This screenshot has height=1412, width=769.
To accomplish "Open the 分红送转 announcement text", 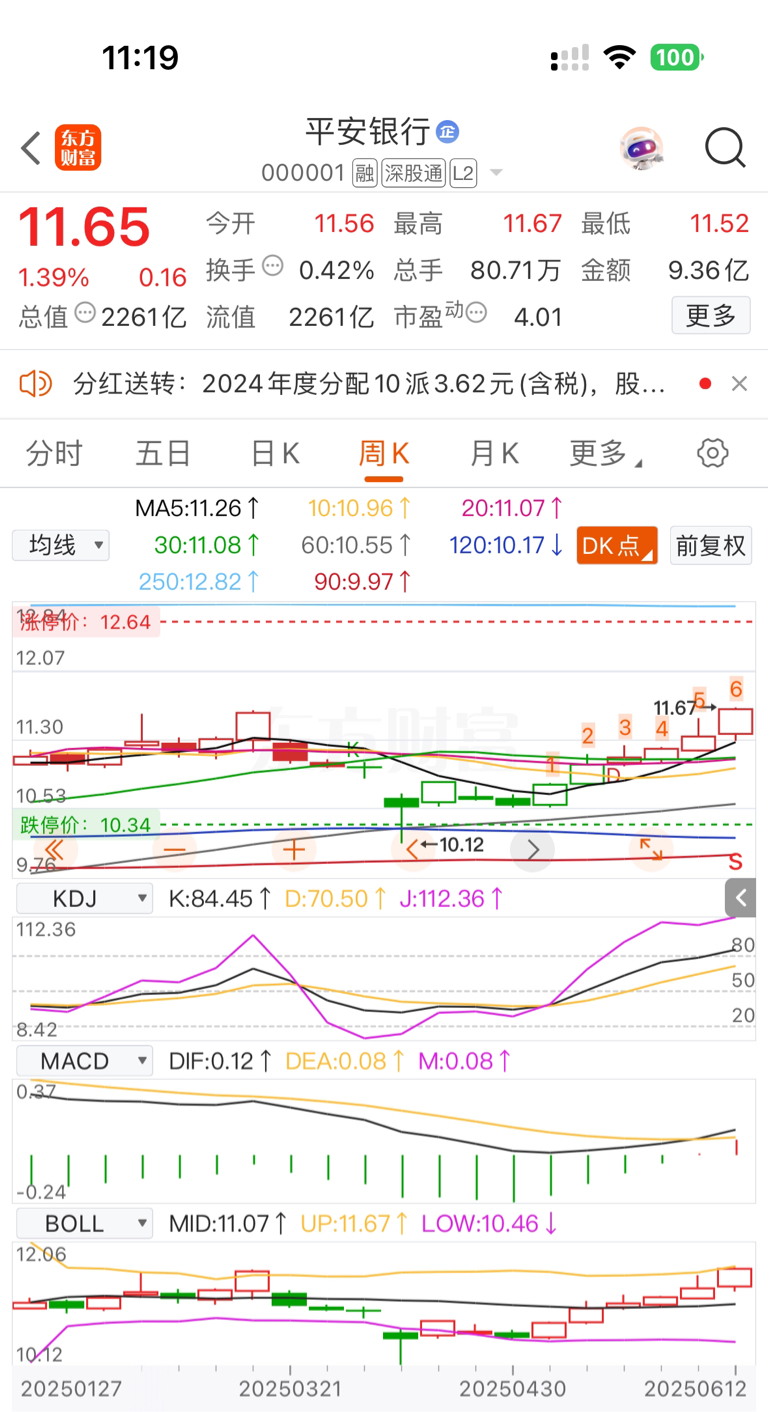I will coord(369,383).
